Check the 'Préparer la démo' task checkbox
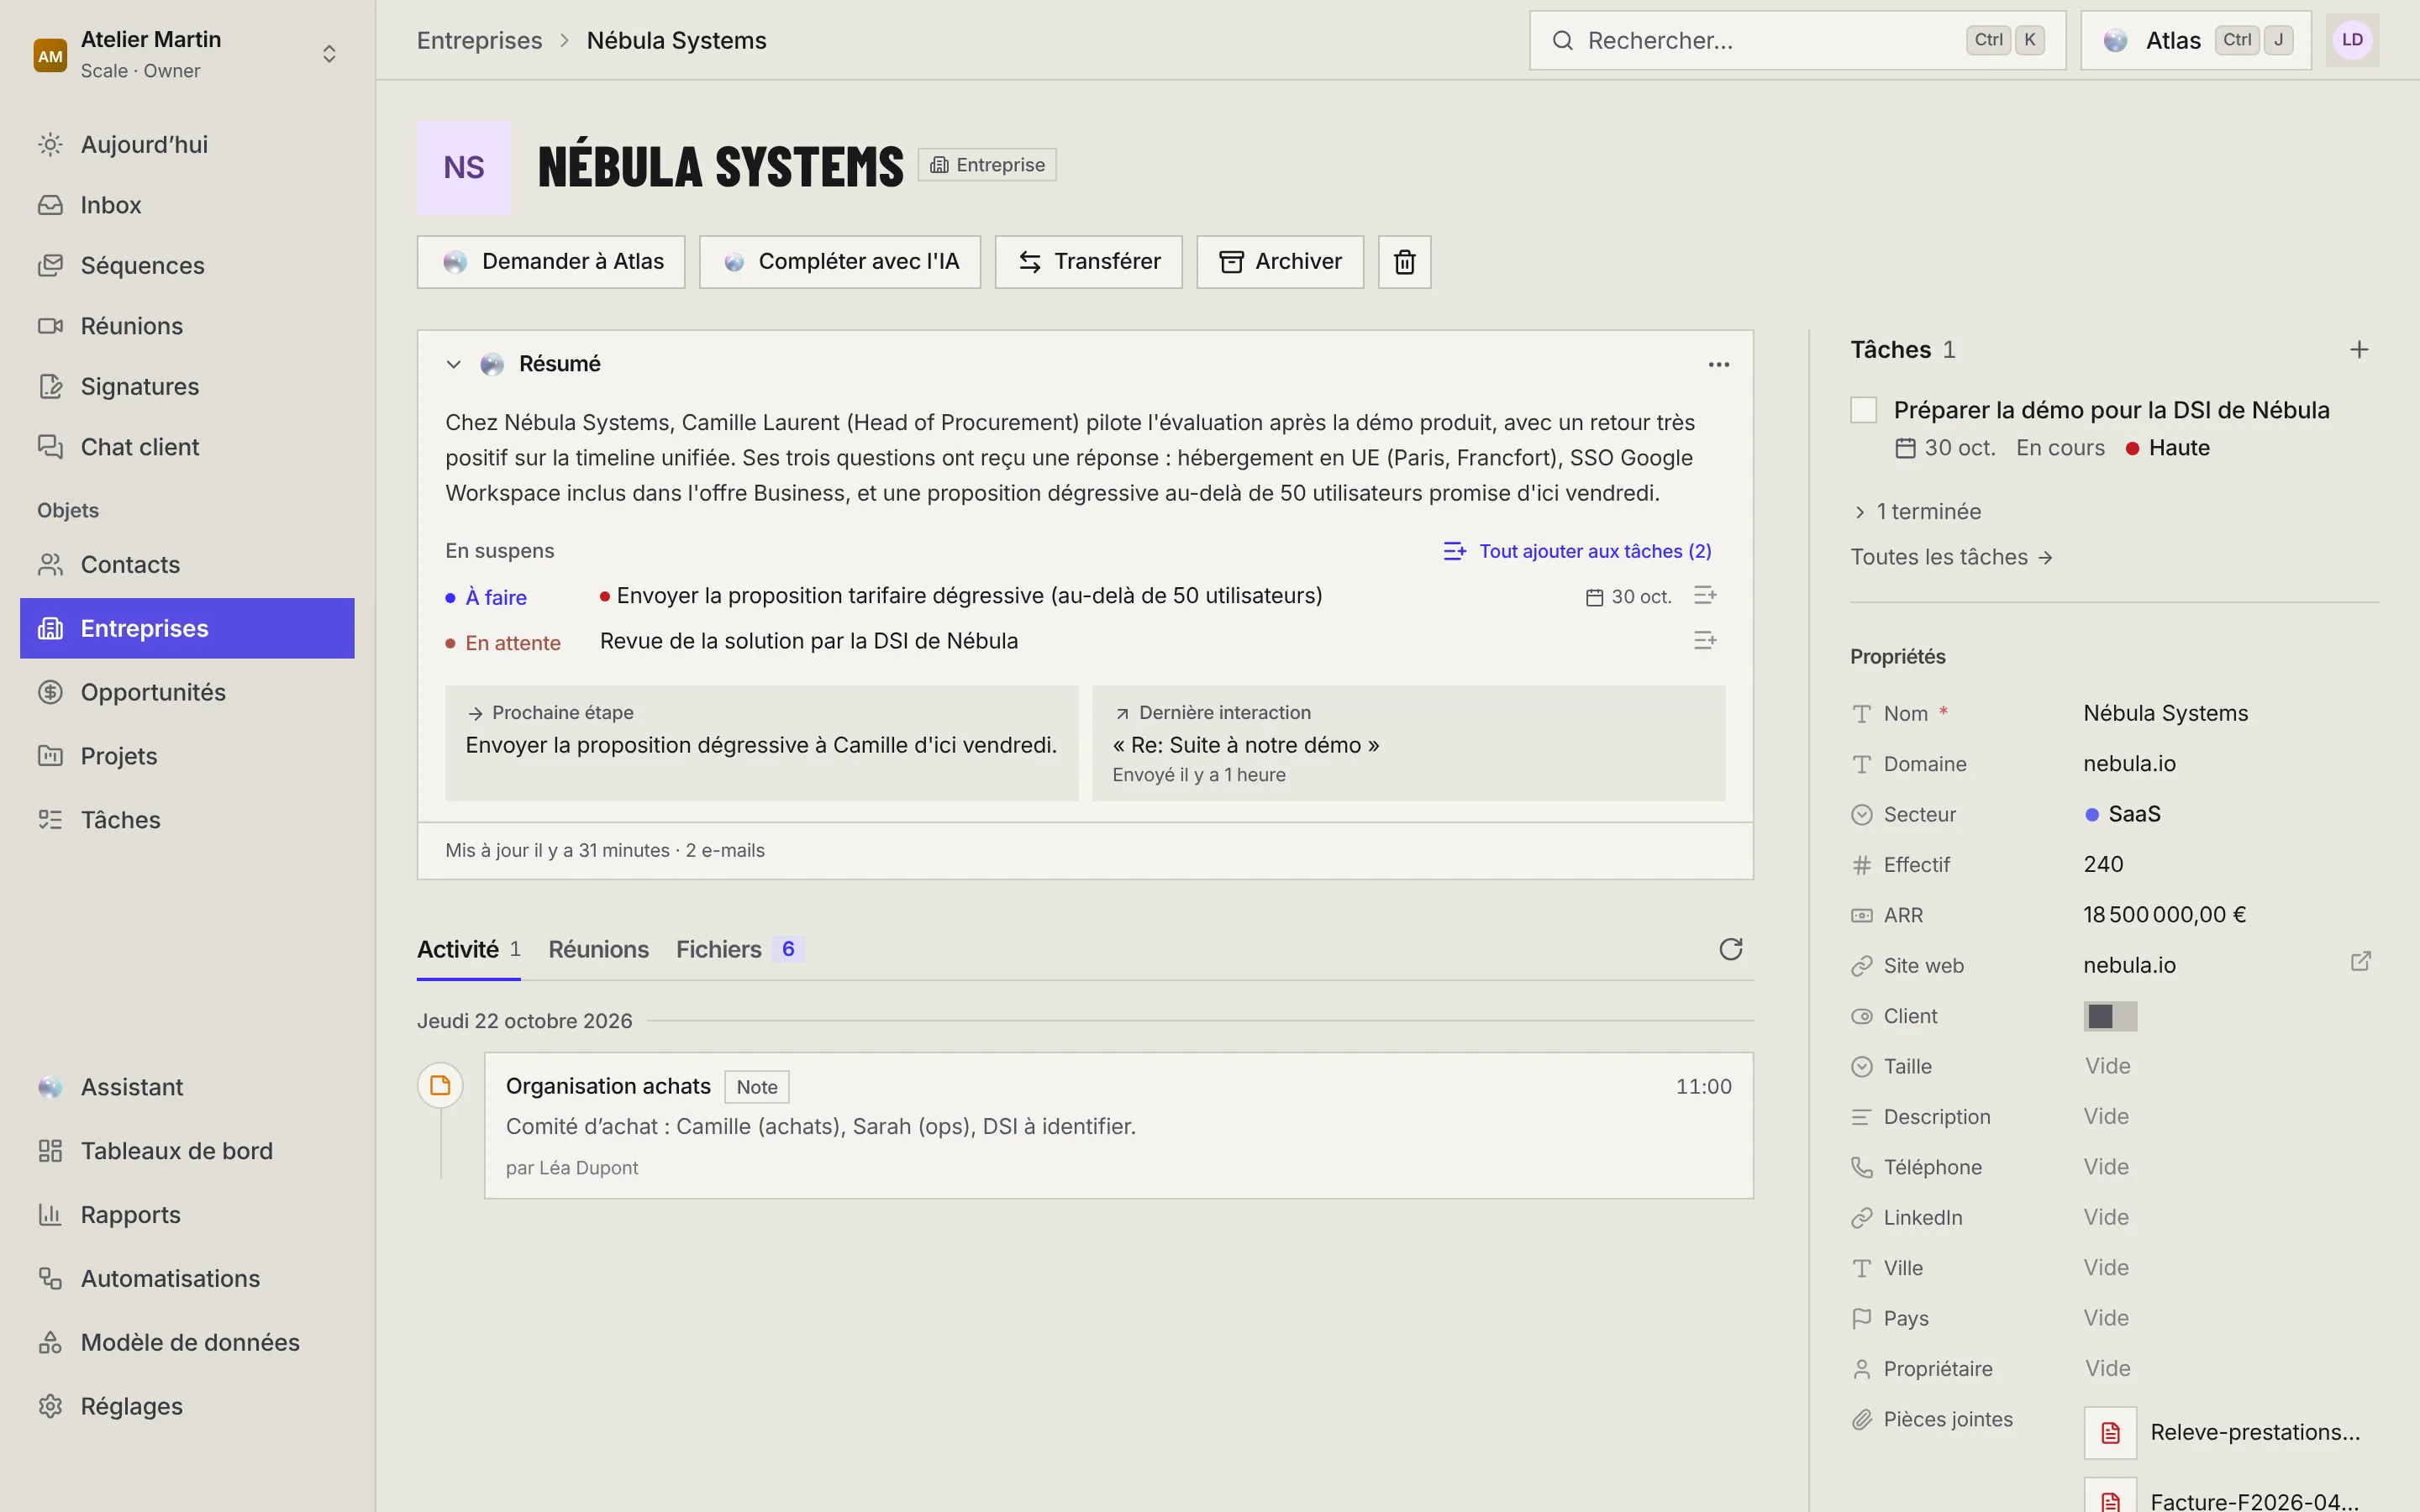The height and width of the screenshot is (1512, 2420). pyautogui.click(x=1863, y=410)
